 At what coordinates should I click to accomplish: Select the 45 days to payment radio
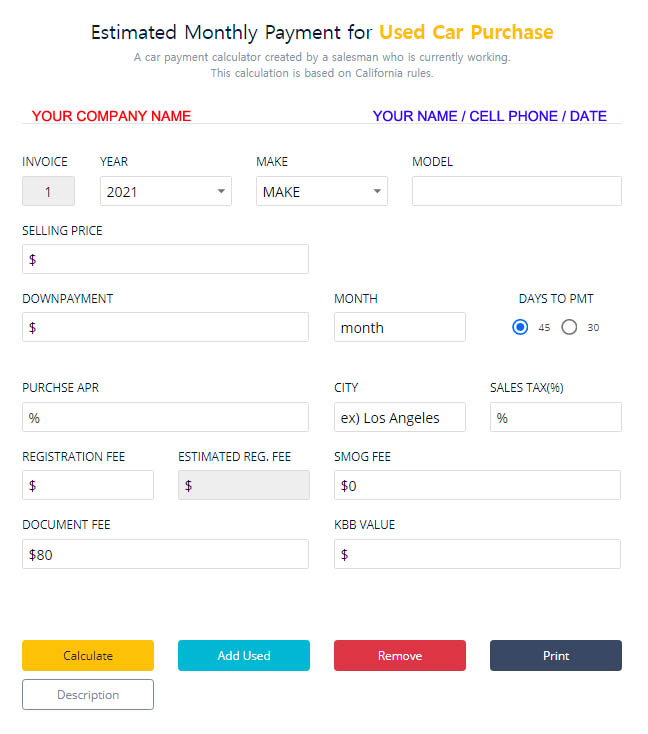pos(520,327)
